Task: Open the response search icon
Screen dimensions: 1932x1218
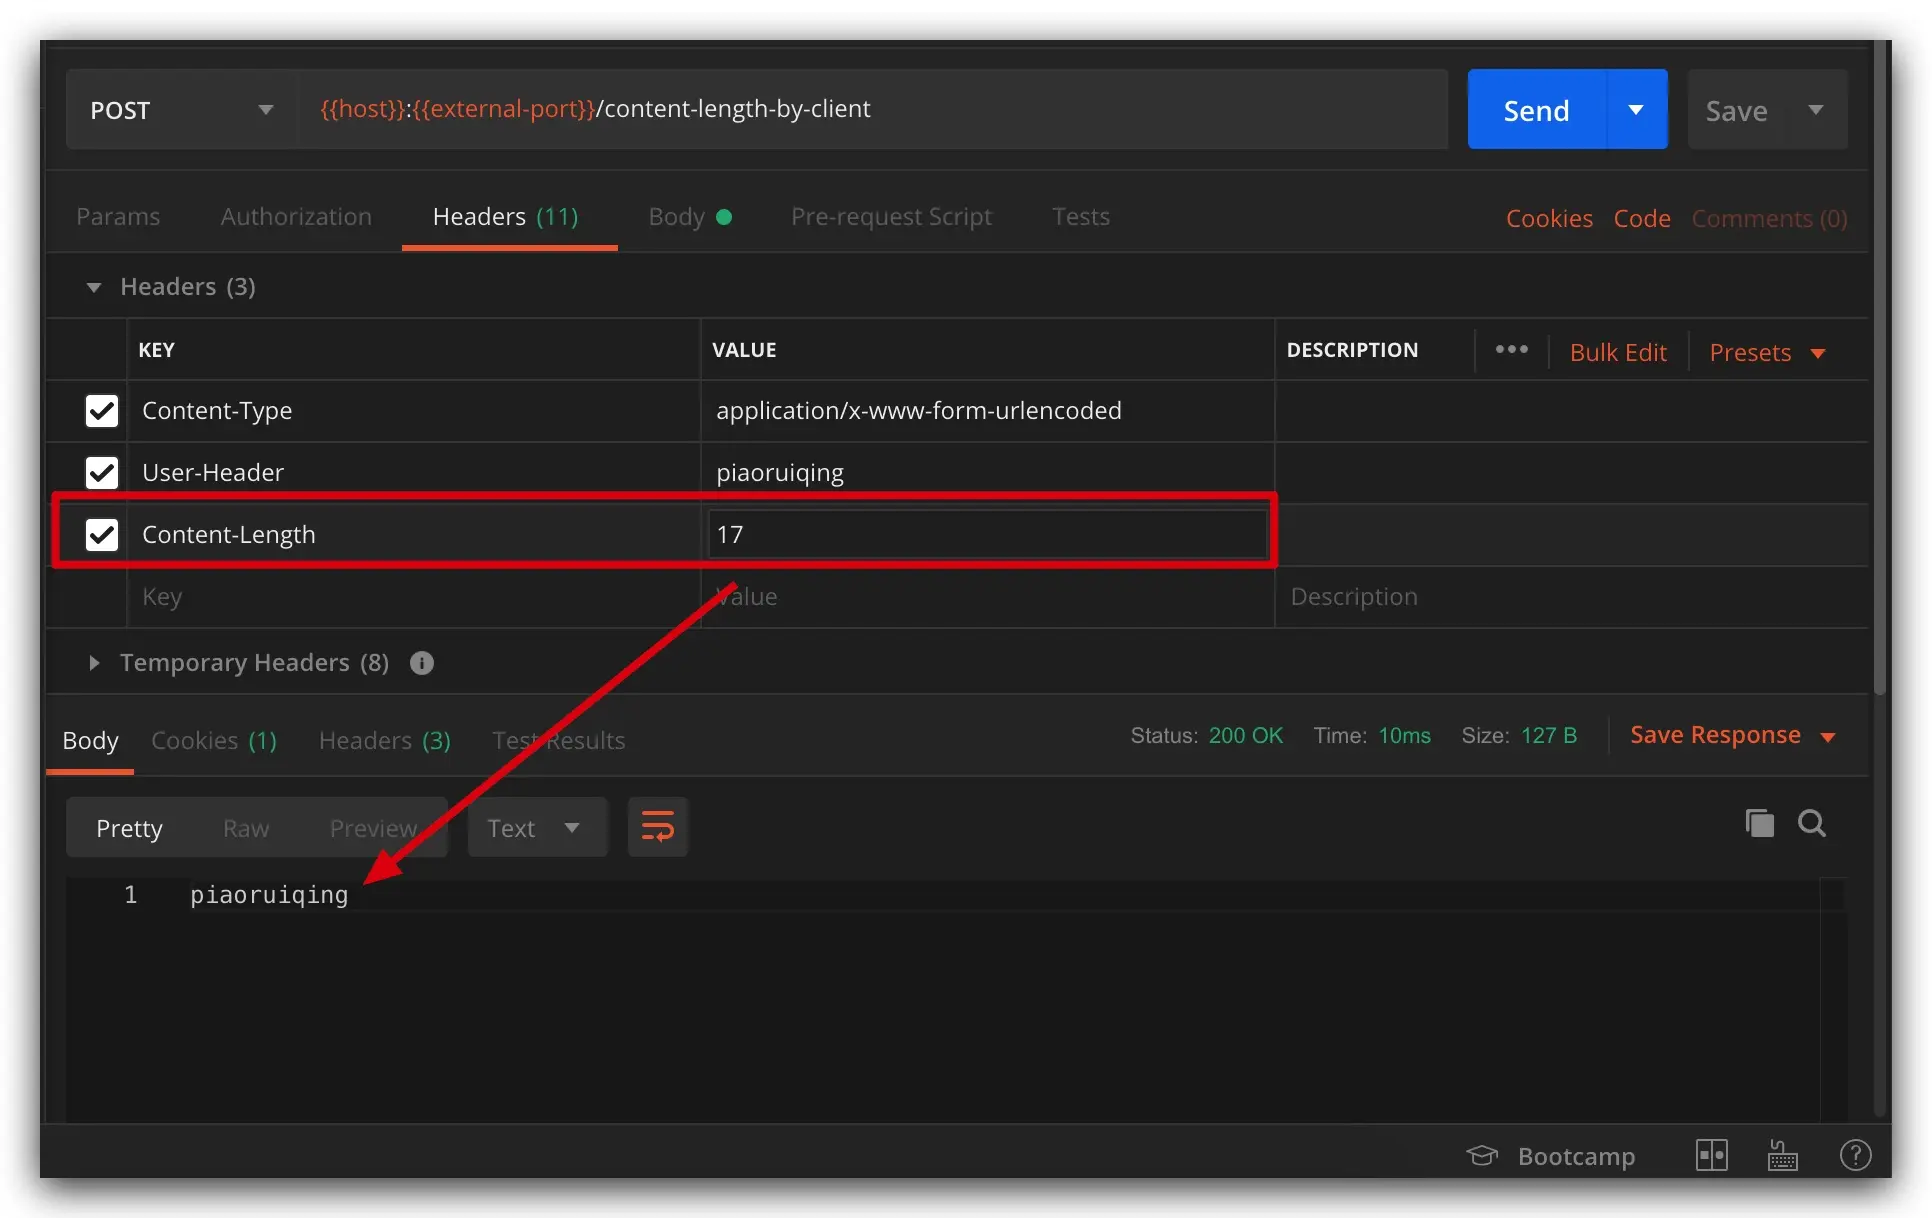Action: (1812, 823)
